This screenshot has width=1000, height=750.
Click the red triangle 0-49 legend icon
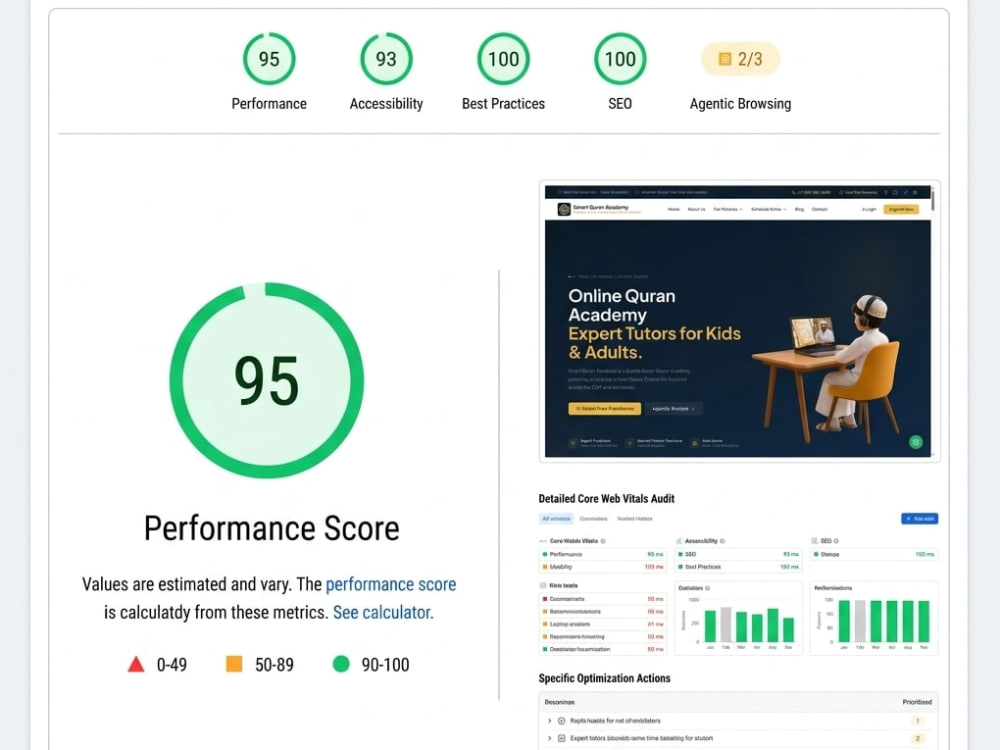pos(136,665)
